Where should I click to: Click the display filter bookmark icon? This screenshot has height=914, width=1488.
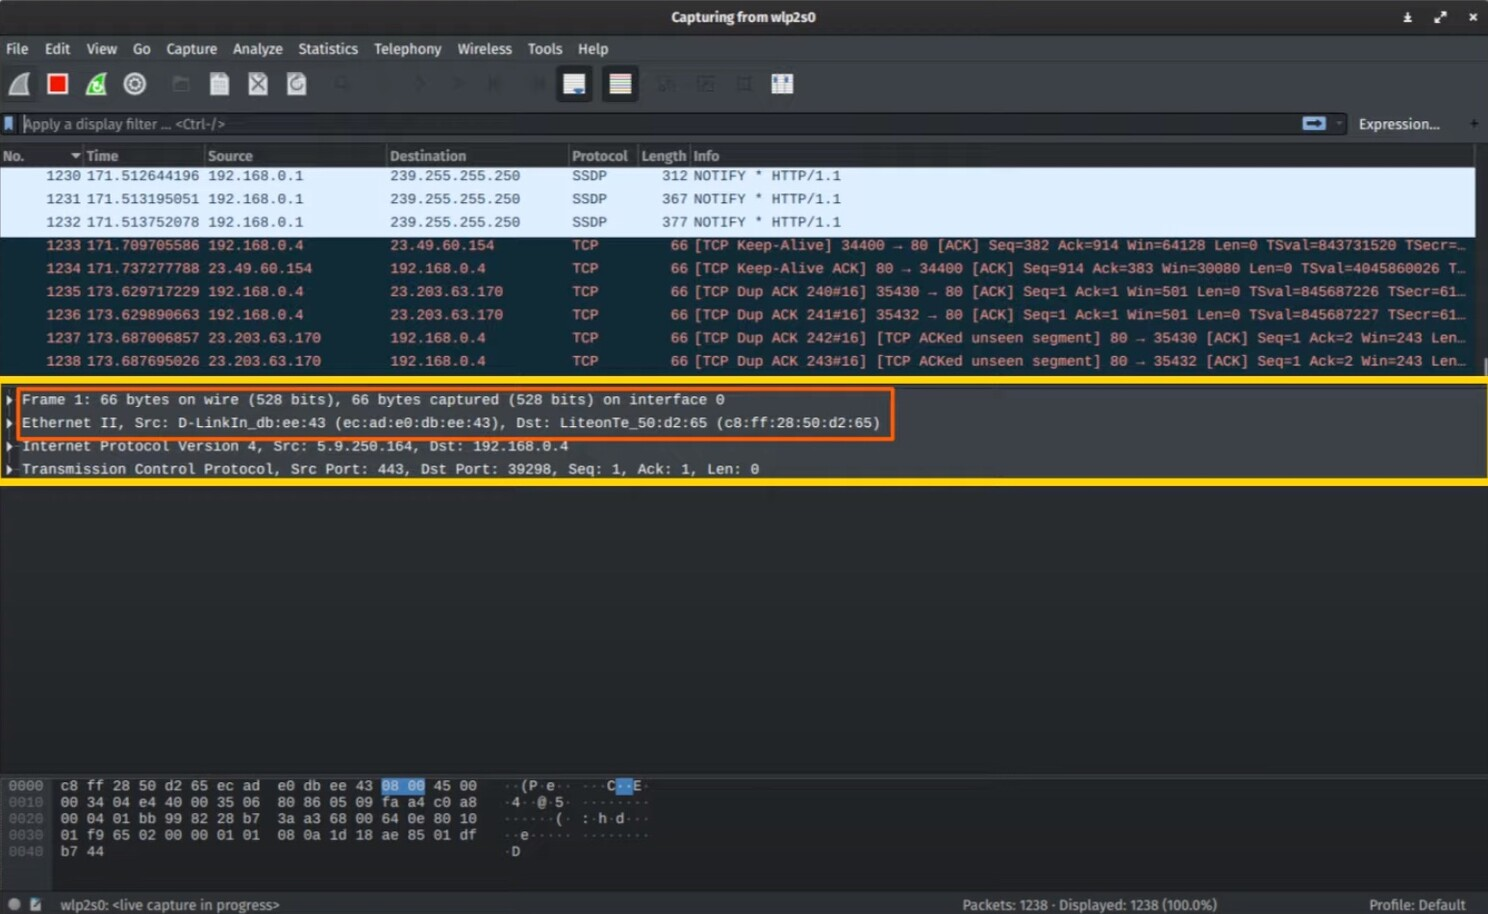(x=9, y=124)
